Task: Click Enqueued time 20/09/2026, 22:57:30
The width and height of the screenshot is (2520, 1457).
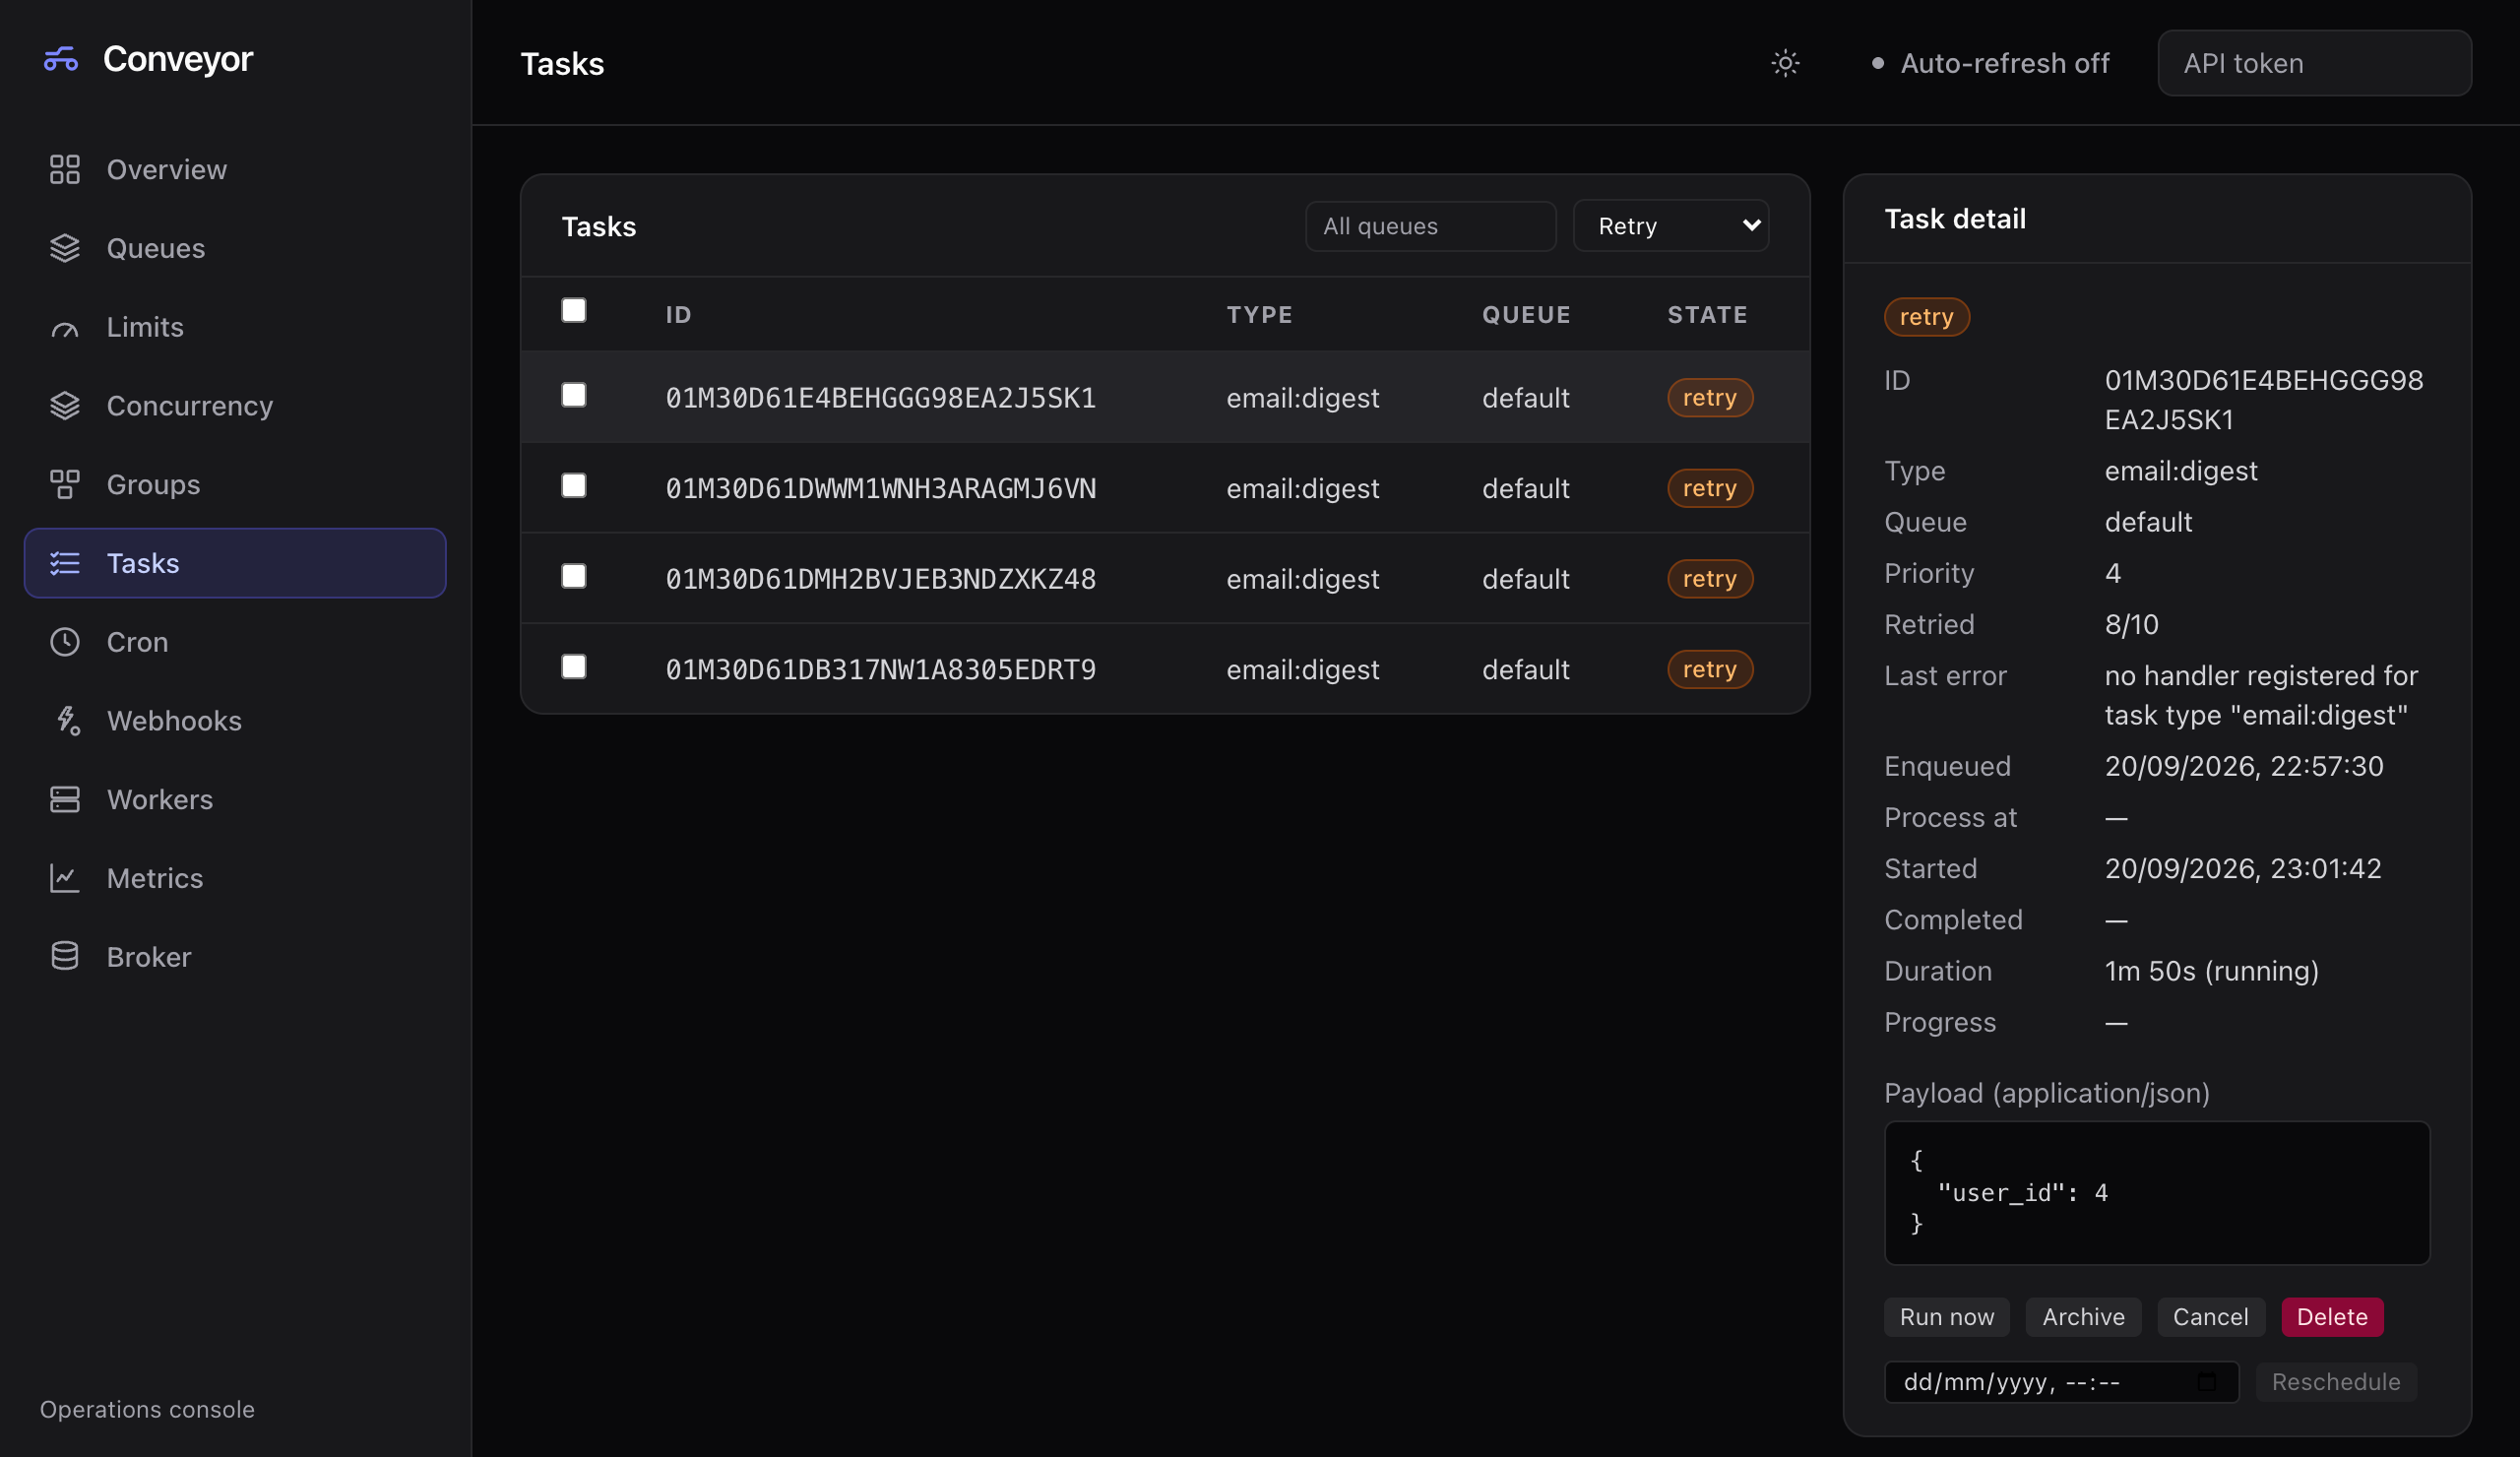Action: pos(2243,767)
